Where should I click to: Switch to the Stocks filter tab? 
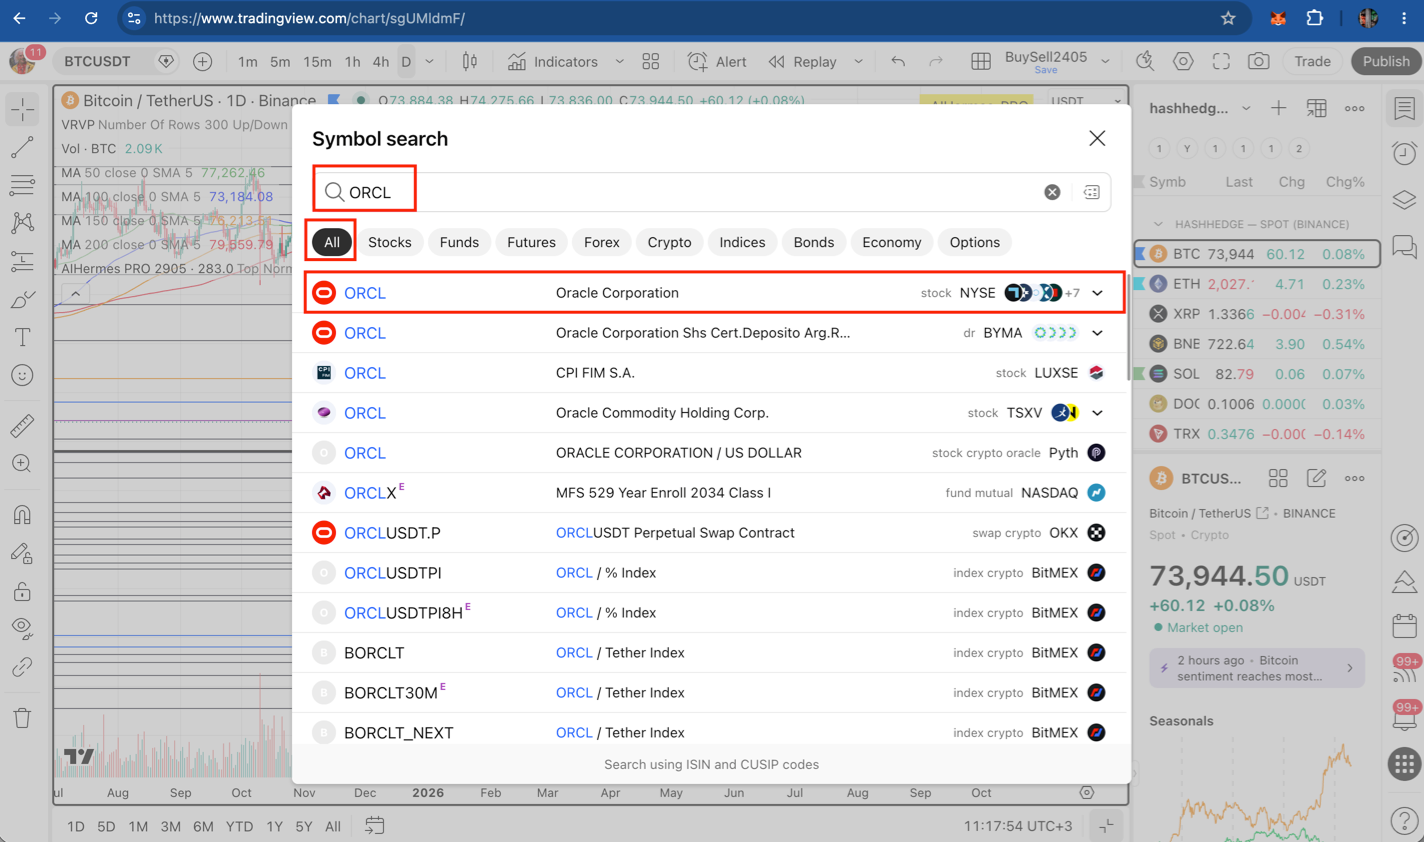click(x=390, y=242)
